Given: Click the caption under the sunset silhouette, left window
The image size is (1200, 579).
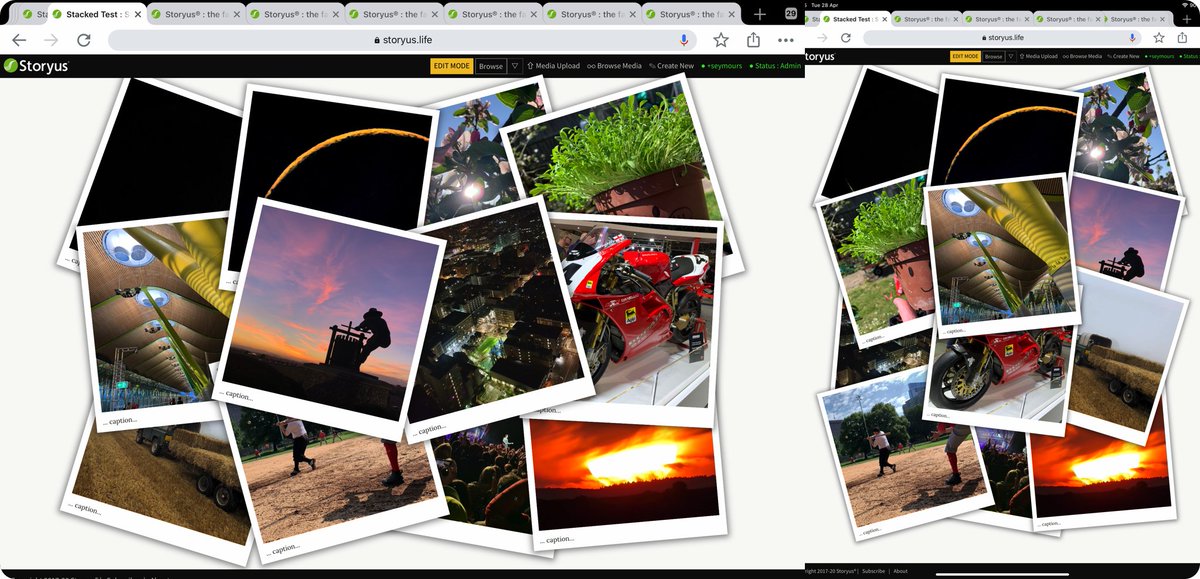Looking at the screenshot, I should (237, 397).
